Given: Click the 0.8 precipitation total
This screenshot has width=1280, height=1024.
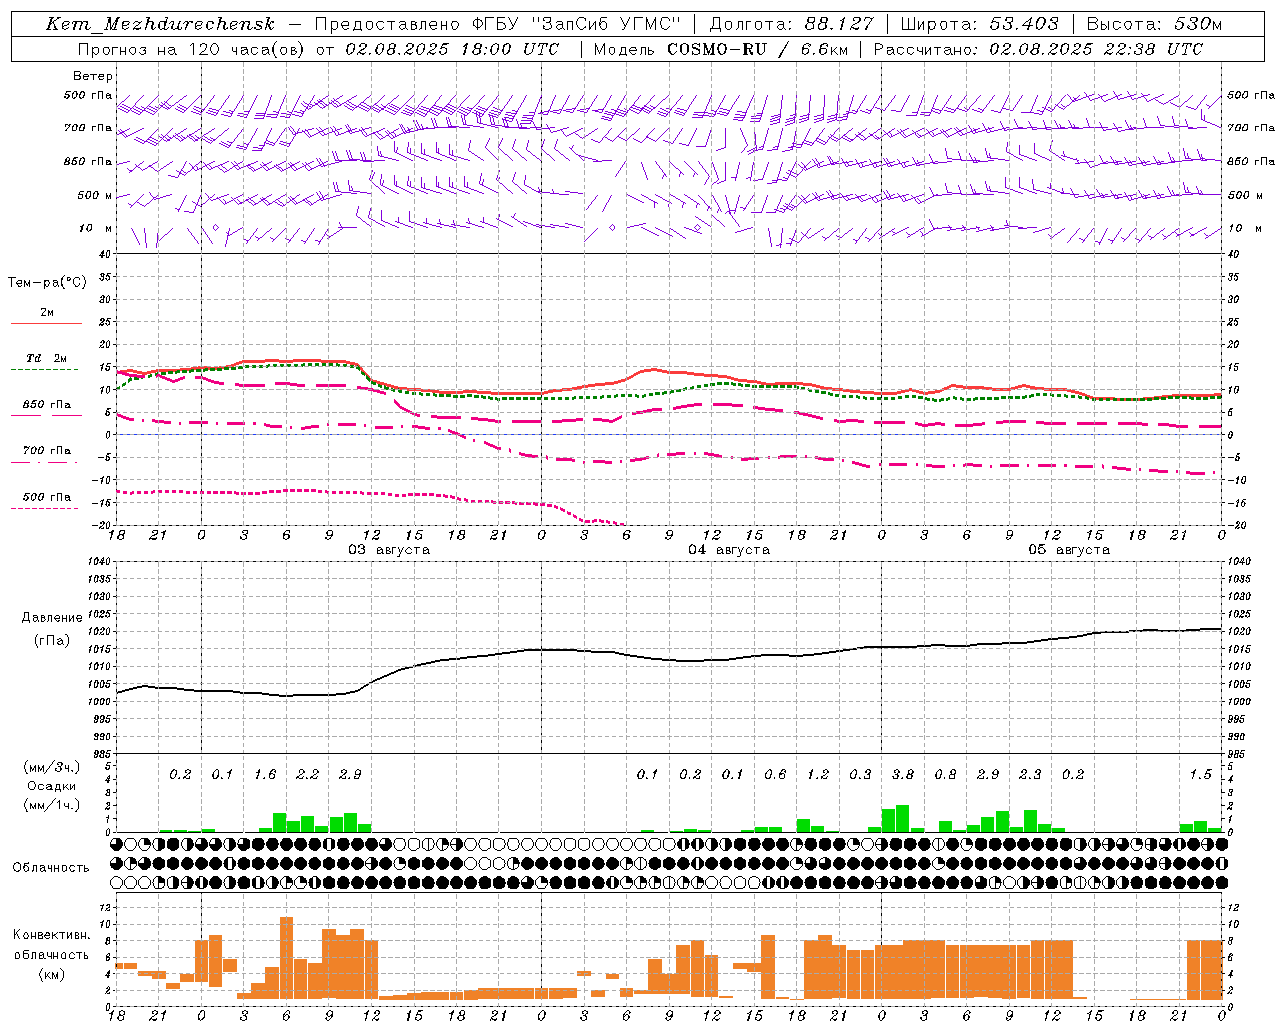Looking at the screenshot, I should [945, 774].
